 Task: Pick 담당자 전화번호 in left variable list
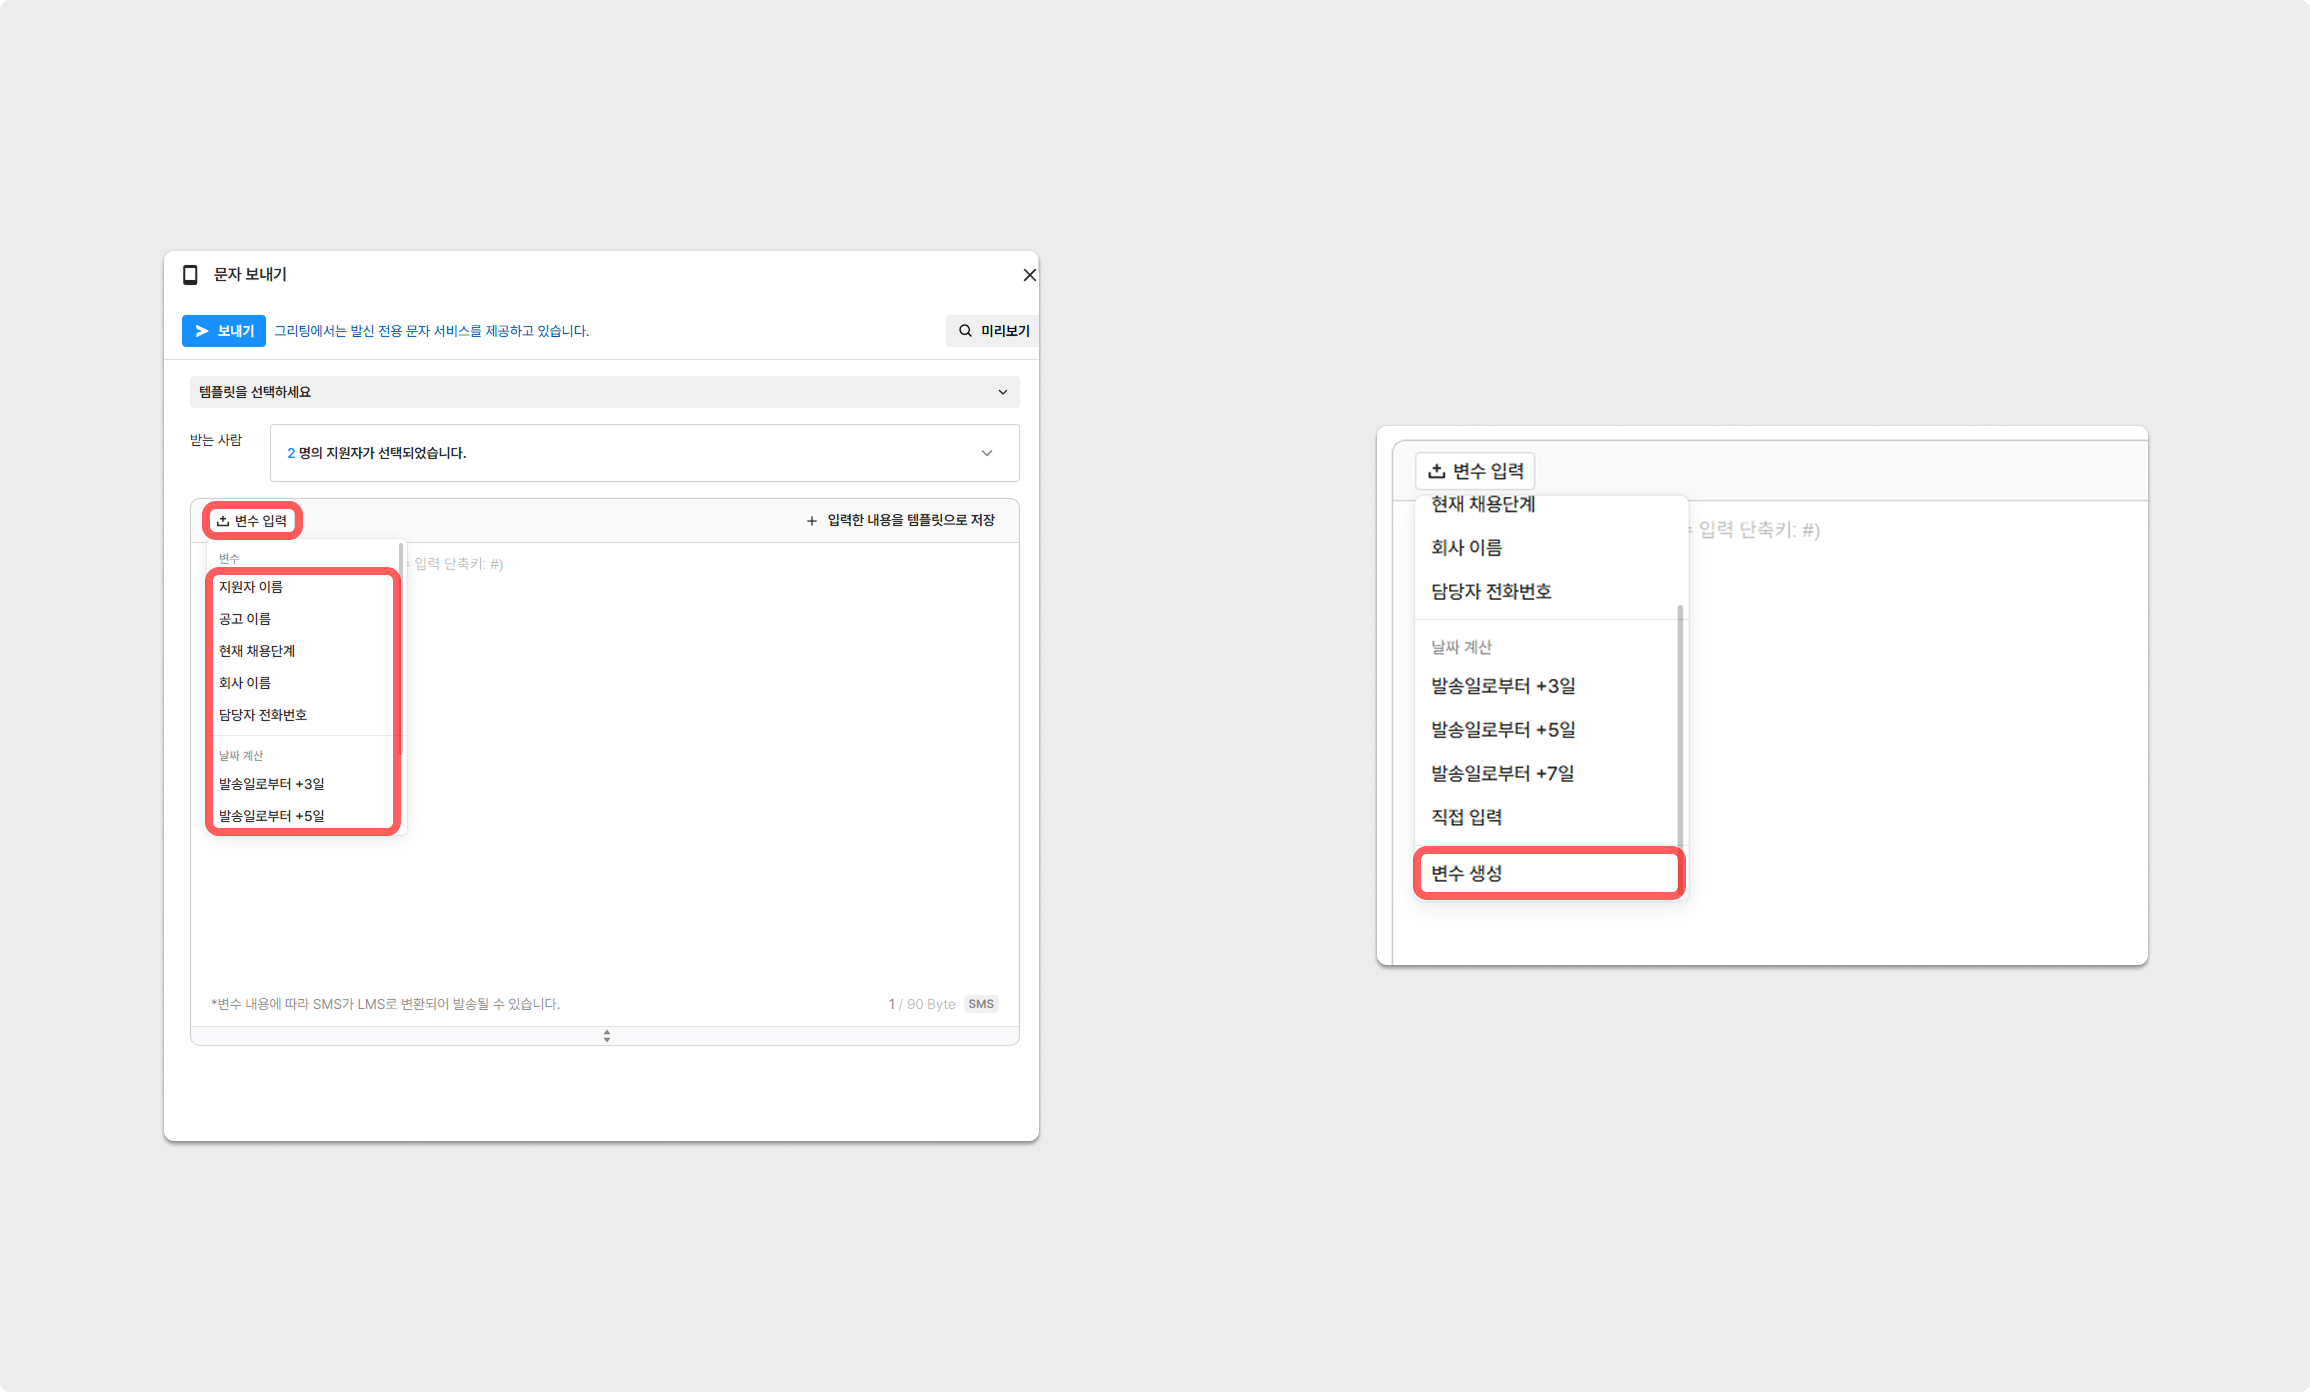(x=263, y=715)
